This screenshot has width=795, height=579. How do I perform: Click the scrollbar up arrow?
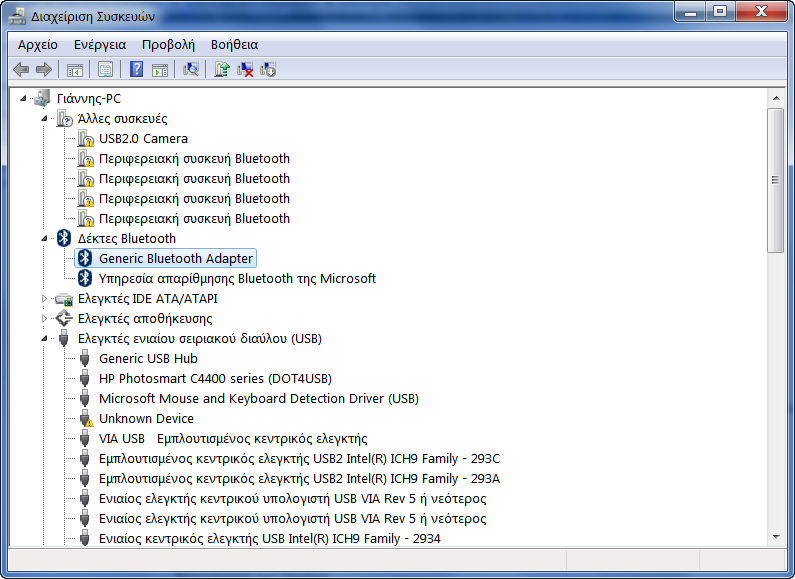tap(776, 98)
